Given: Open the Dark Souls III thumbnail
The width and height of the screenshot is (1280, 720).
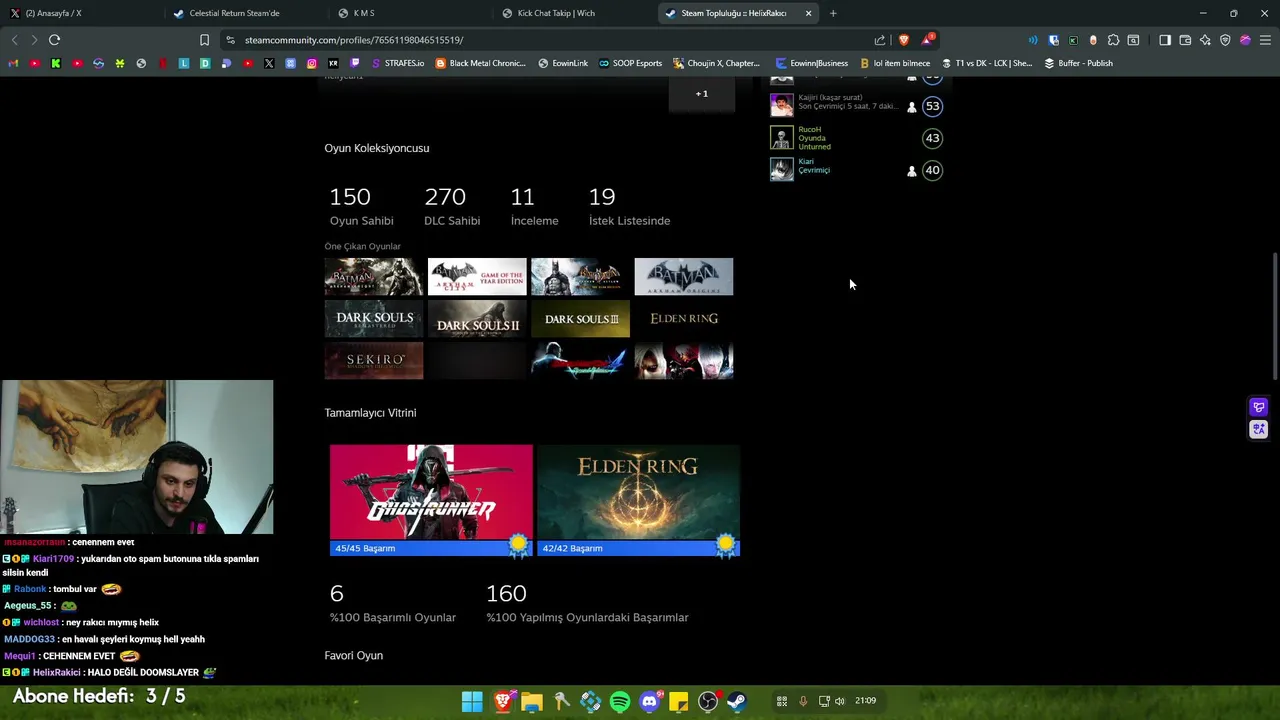Looking at the screenshot, I should click(x=580, y=319).
